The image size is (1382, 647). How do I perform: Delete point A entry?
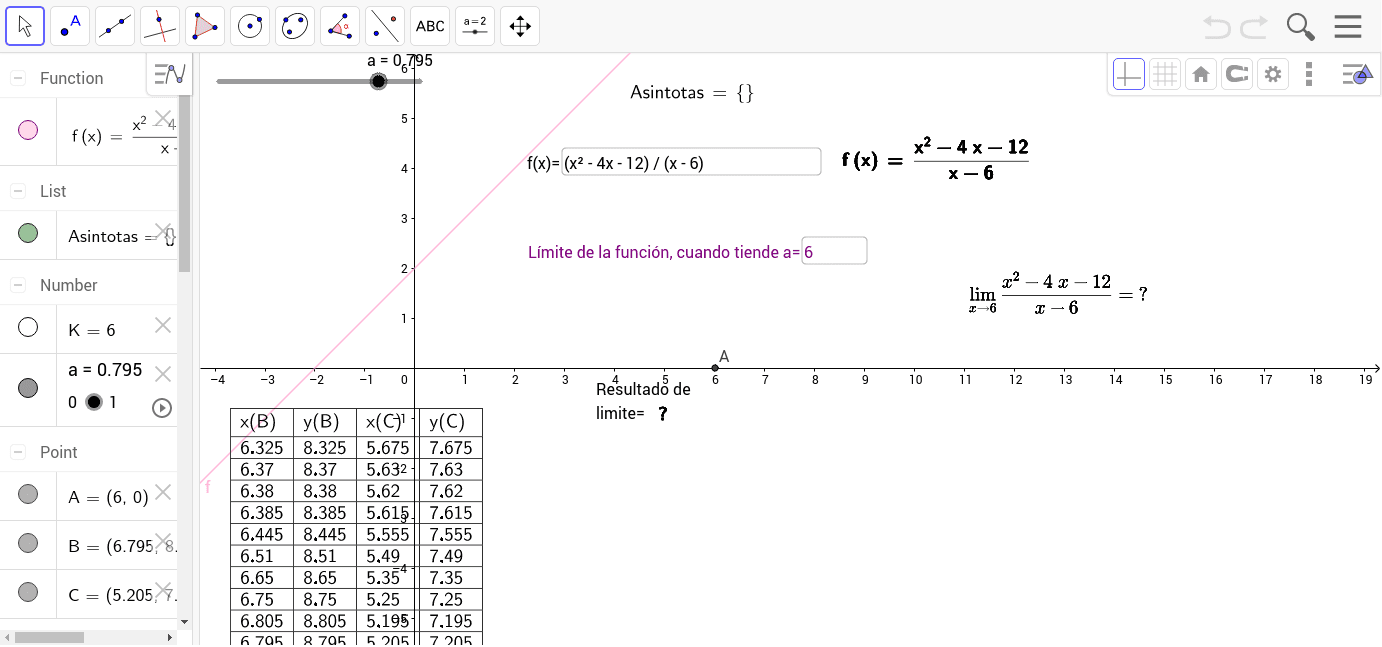(163, 491)
